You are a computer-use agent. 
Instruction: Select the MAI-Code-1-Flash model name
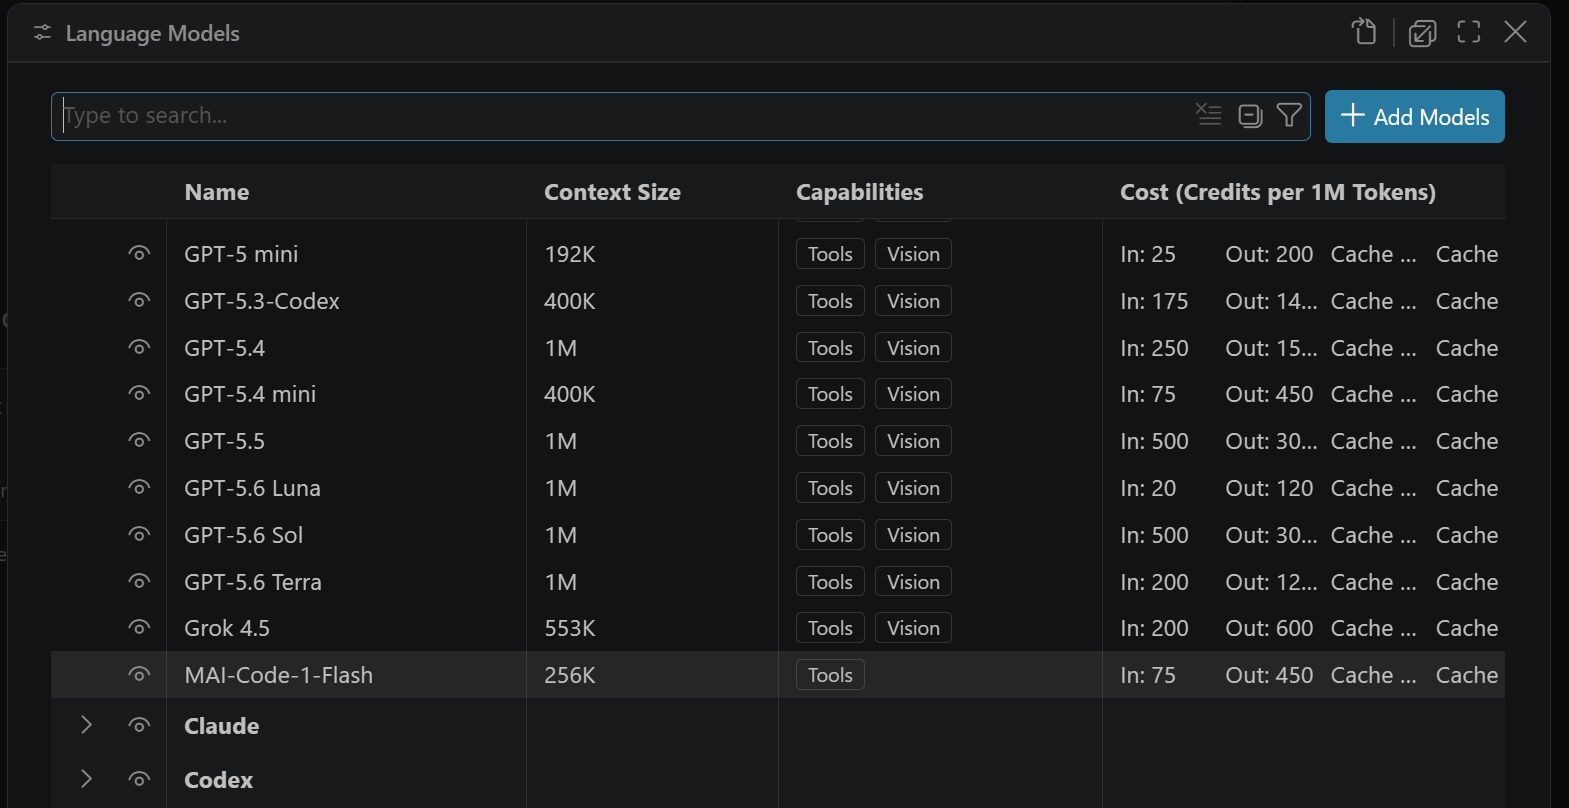(279, 675)
